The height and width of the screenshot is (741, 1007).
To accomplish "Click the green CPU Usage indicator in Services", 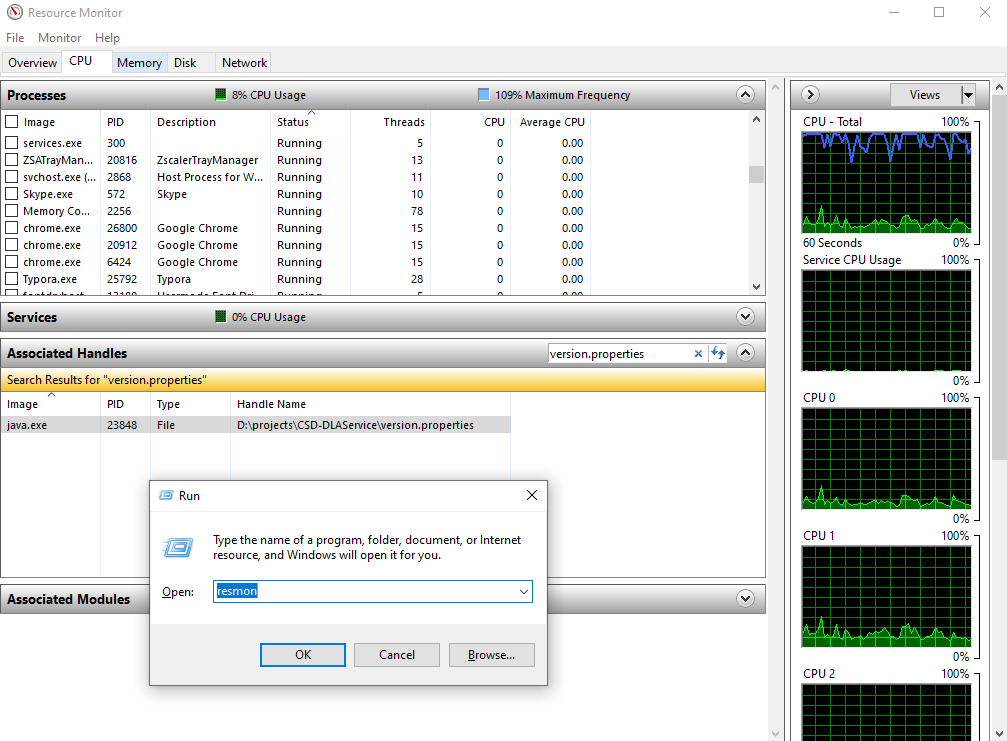I will click(220, 317).
